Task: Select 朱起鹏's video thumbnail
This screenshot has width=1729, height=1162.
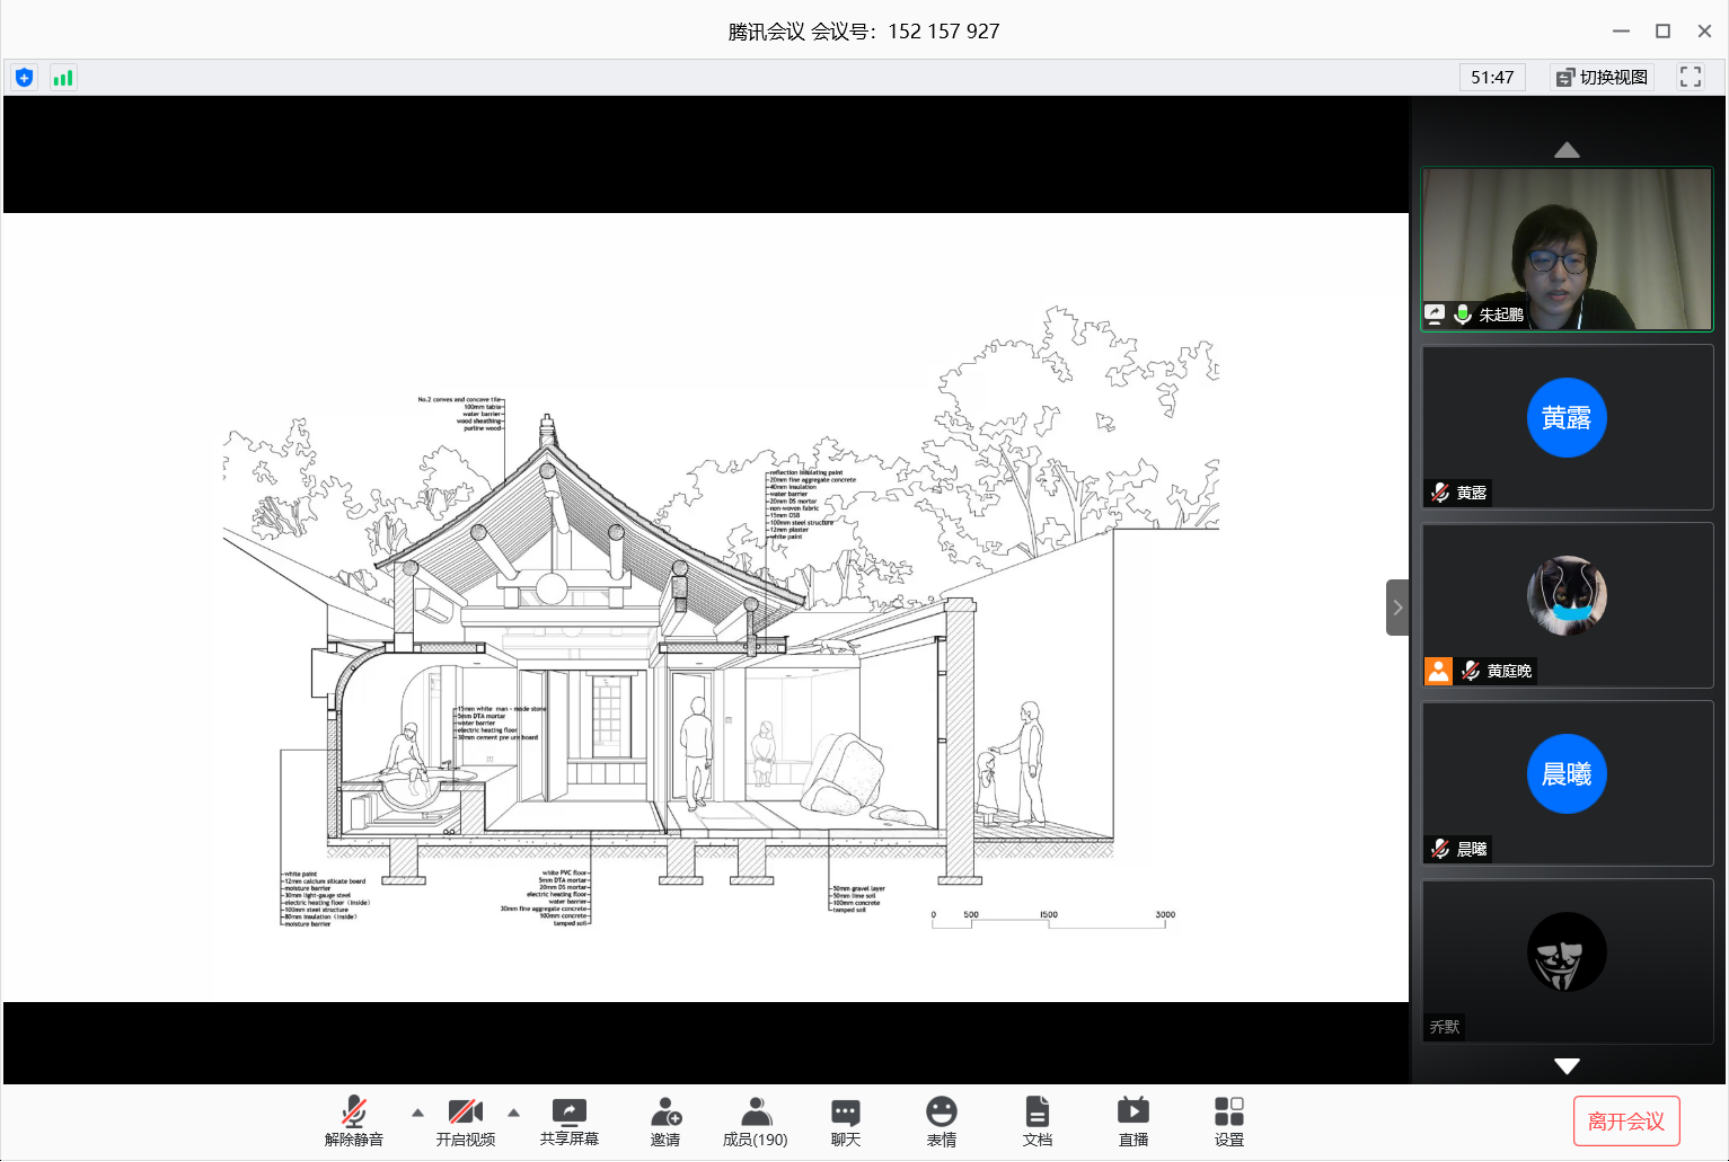Action: click(1566, 249)
